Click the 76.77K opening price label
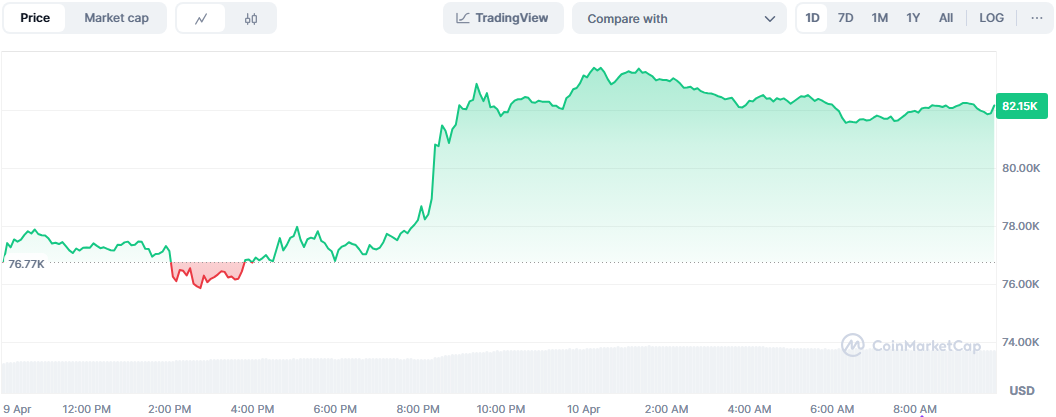Screen dimensions: 1056x417 [25, 263]
